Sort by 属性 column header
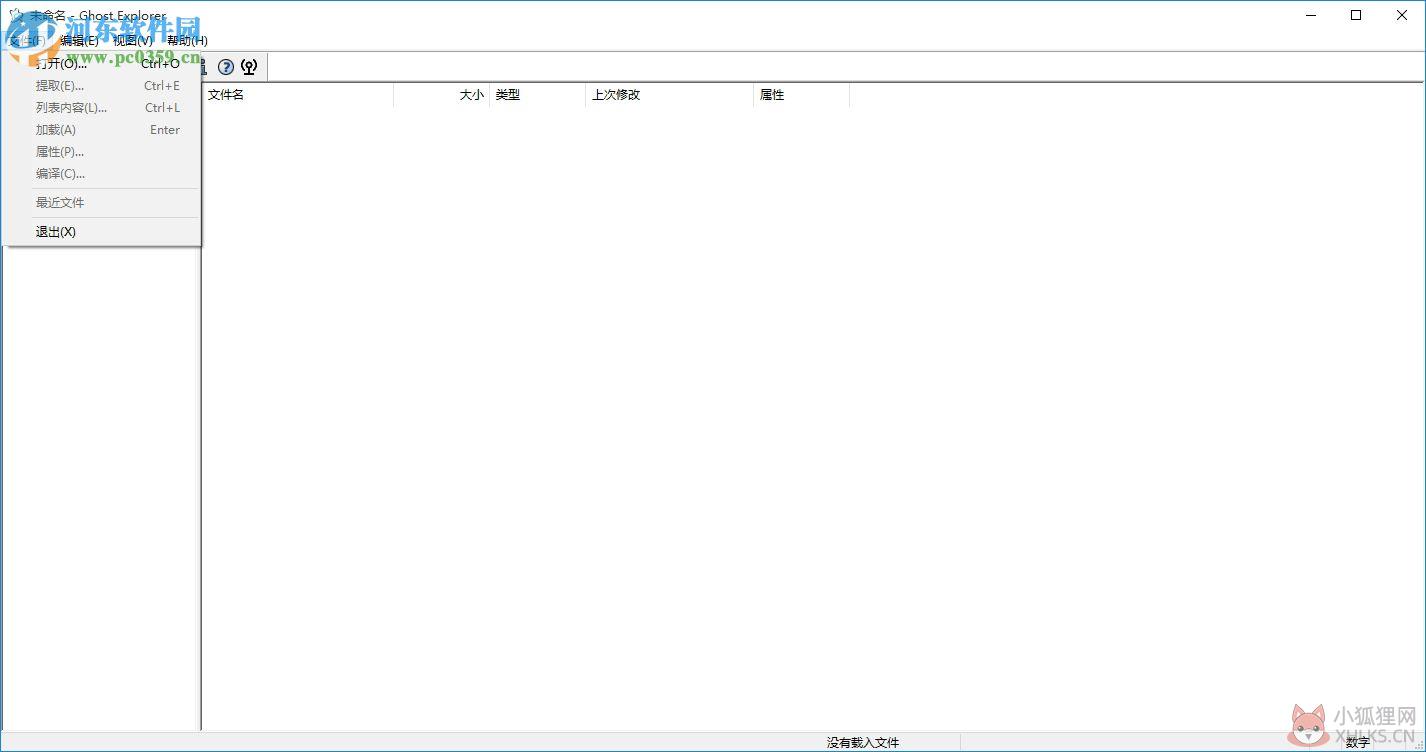The image size is (1426, 752). [x=801, y=95]
